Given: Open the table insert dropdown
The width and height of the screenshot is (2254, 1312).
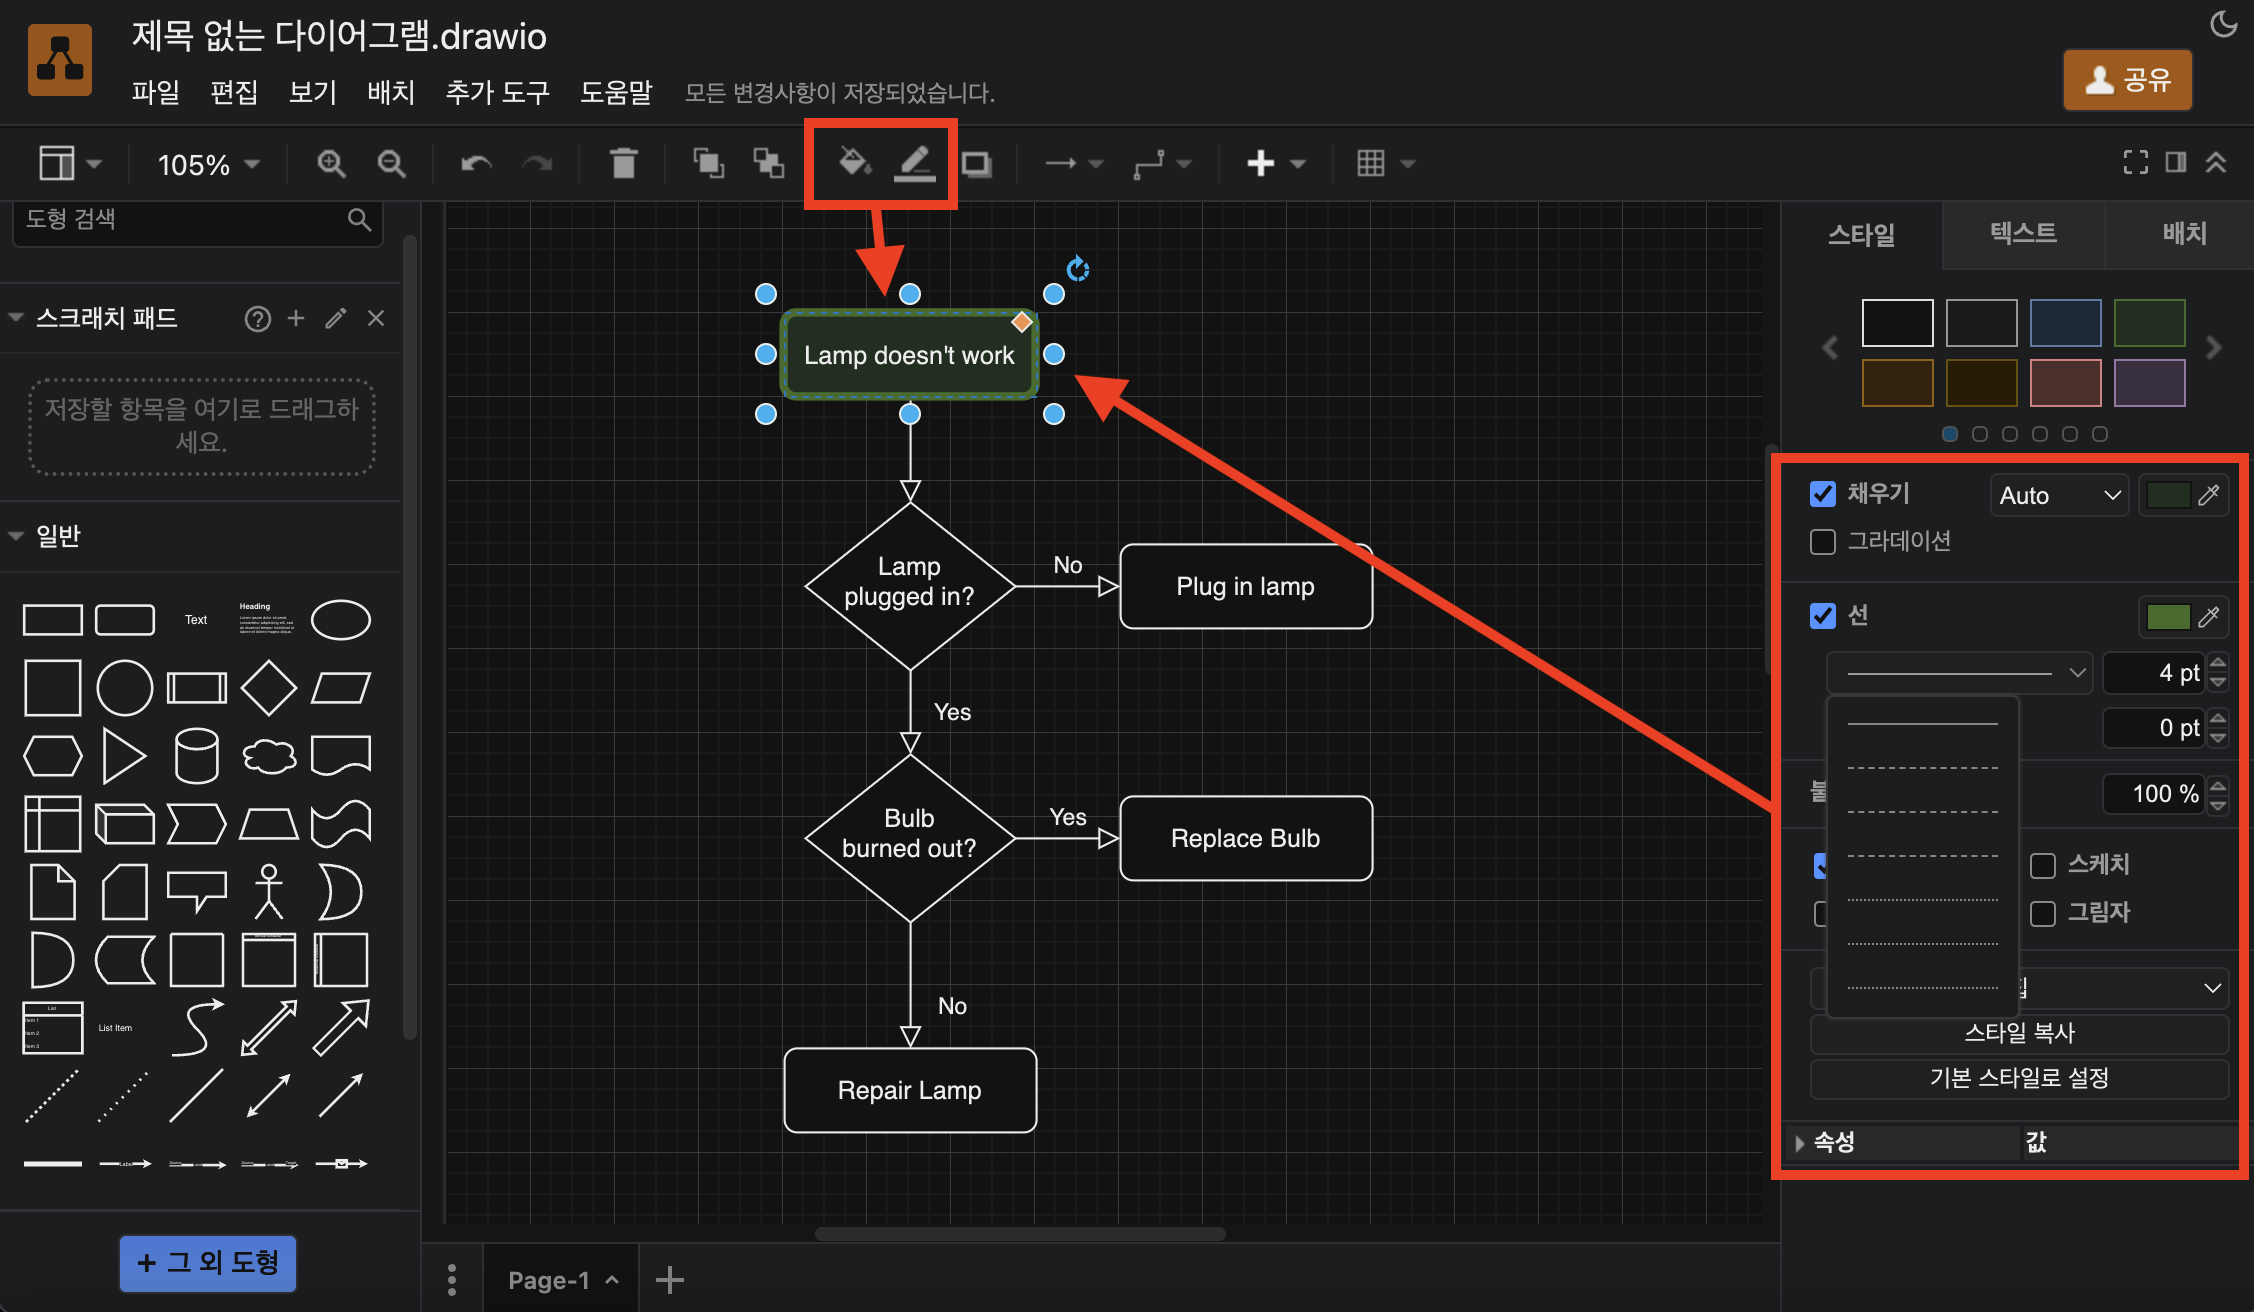Looking at the screenshot, I should (1386, 163).
